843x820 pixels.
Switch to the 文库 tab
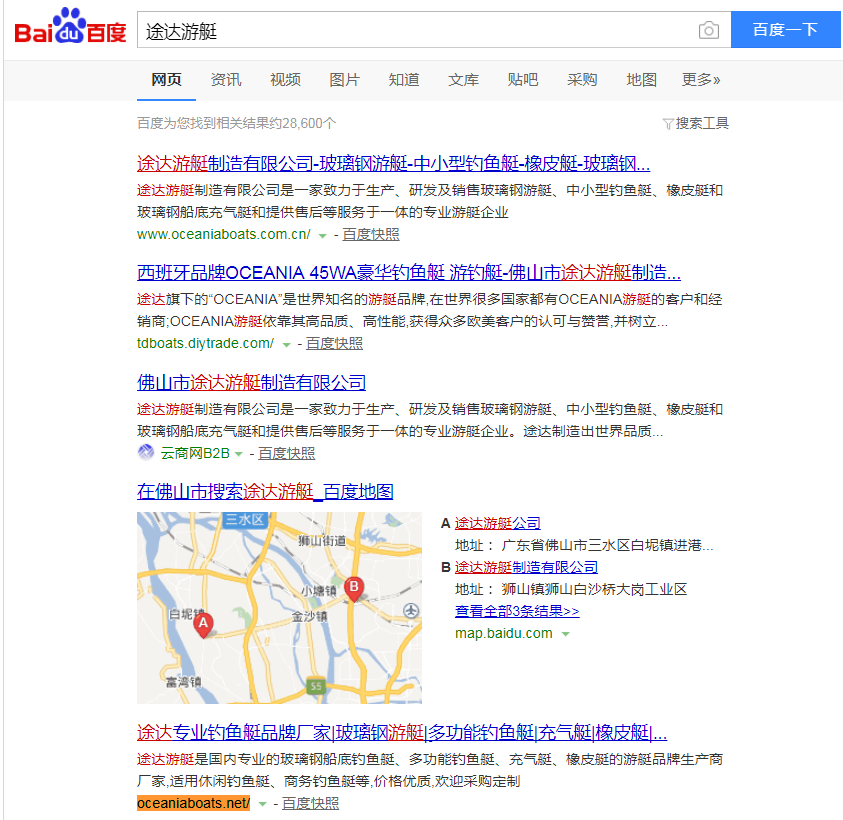[463, 80]
